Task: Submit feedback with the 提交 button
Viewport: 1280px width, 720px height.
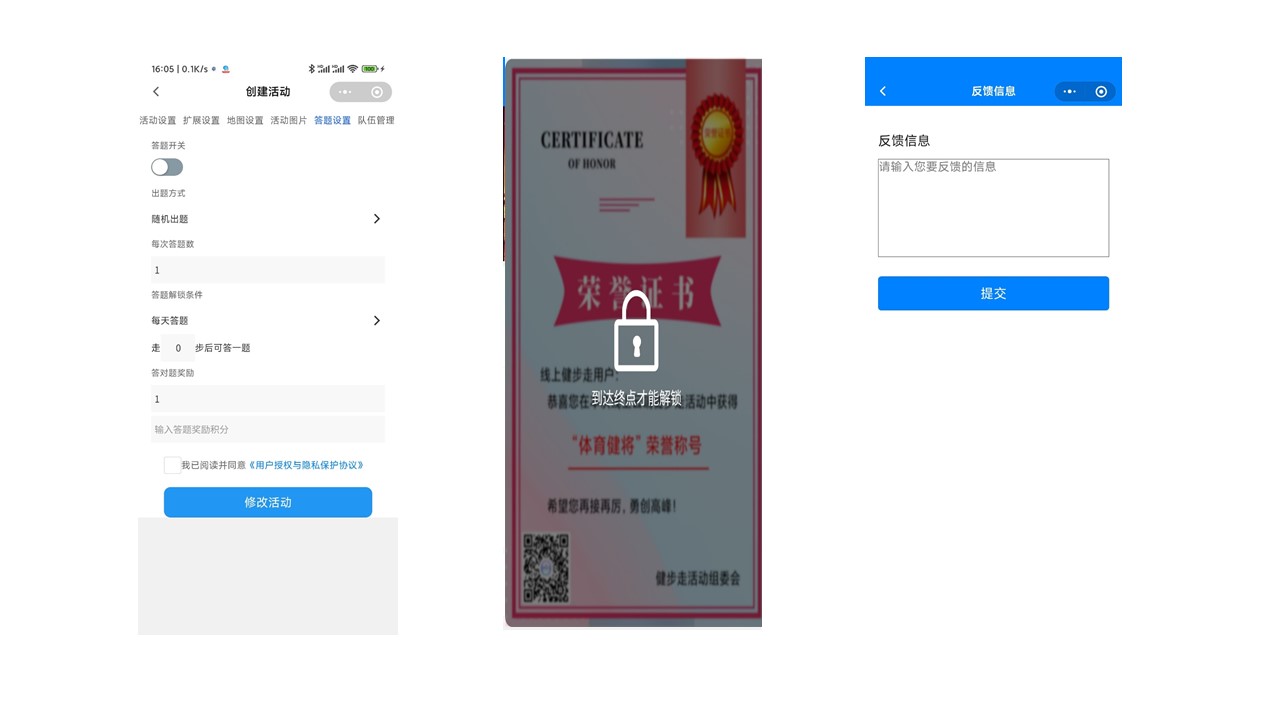Action: 993,293
